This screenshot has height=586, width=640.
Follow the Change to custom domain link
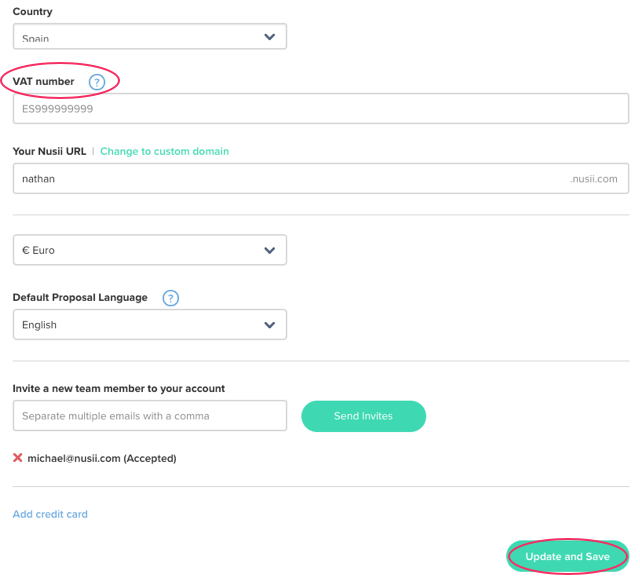click(164, 152)
